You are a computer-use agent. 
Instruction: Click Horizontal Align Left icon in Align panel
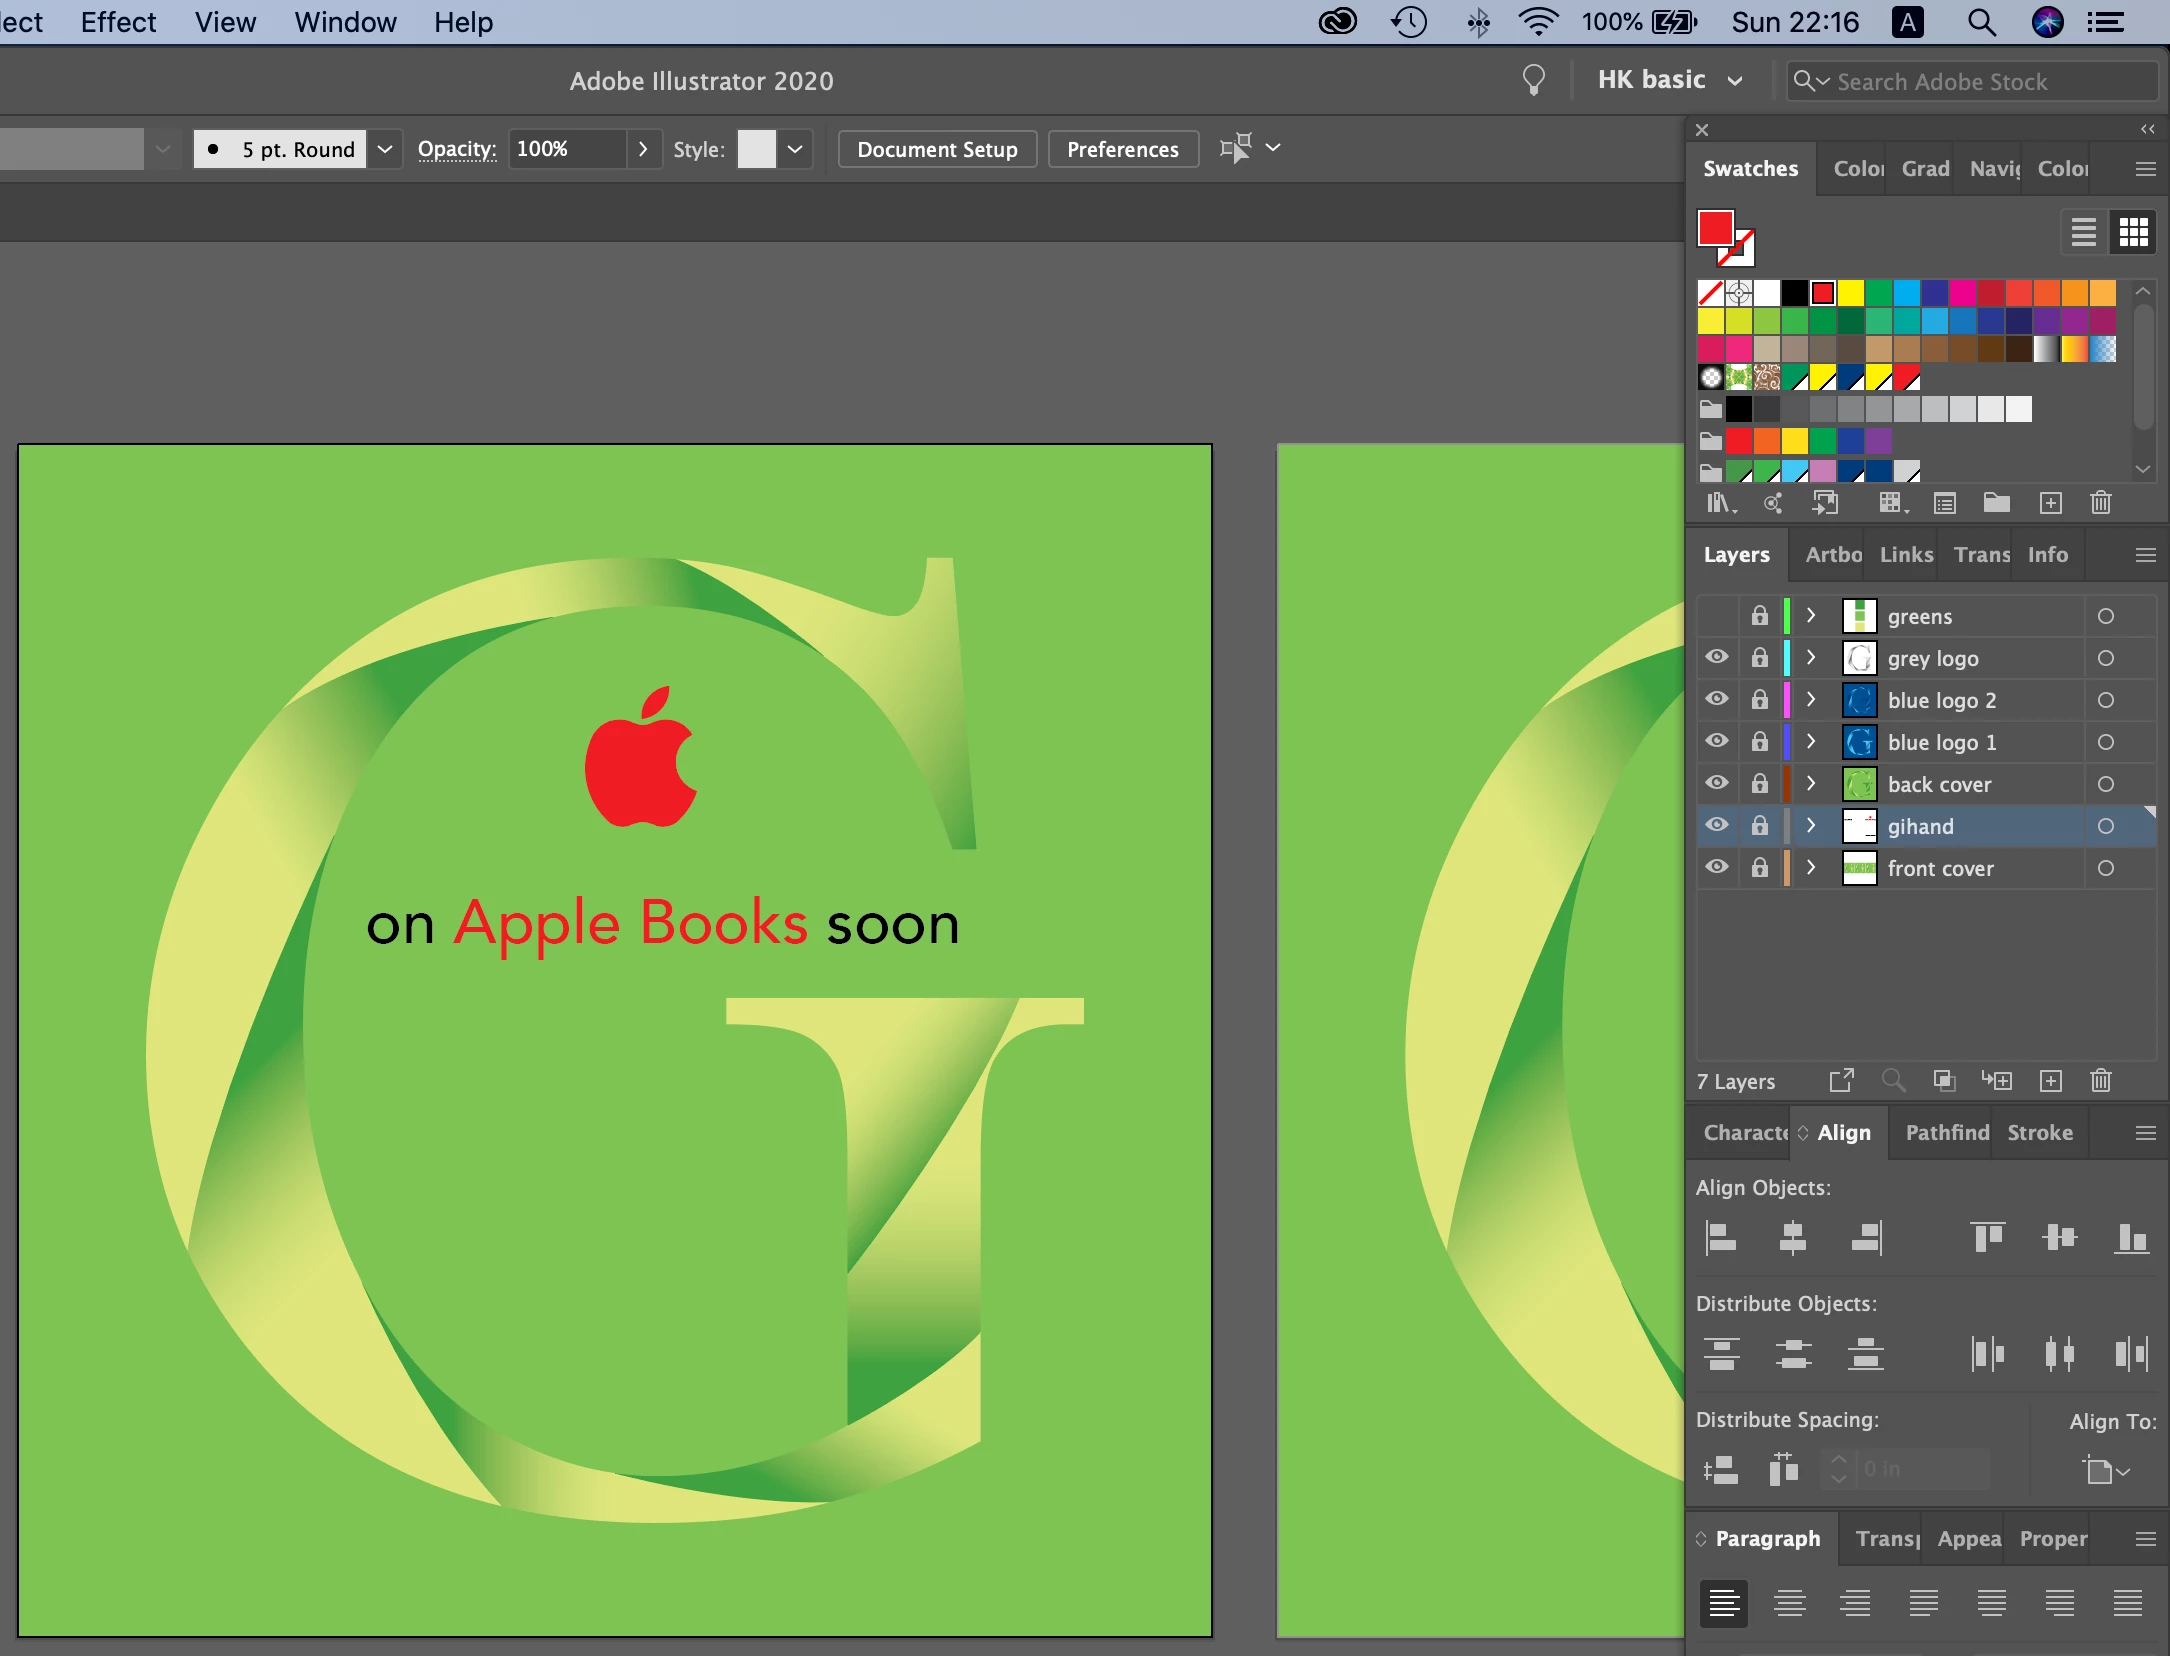point(1720,1238)
